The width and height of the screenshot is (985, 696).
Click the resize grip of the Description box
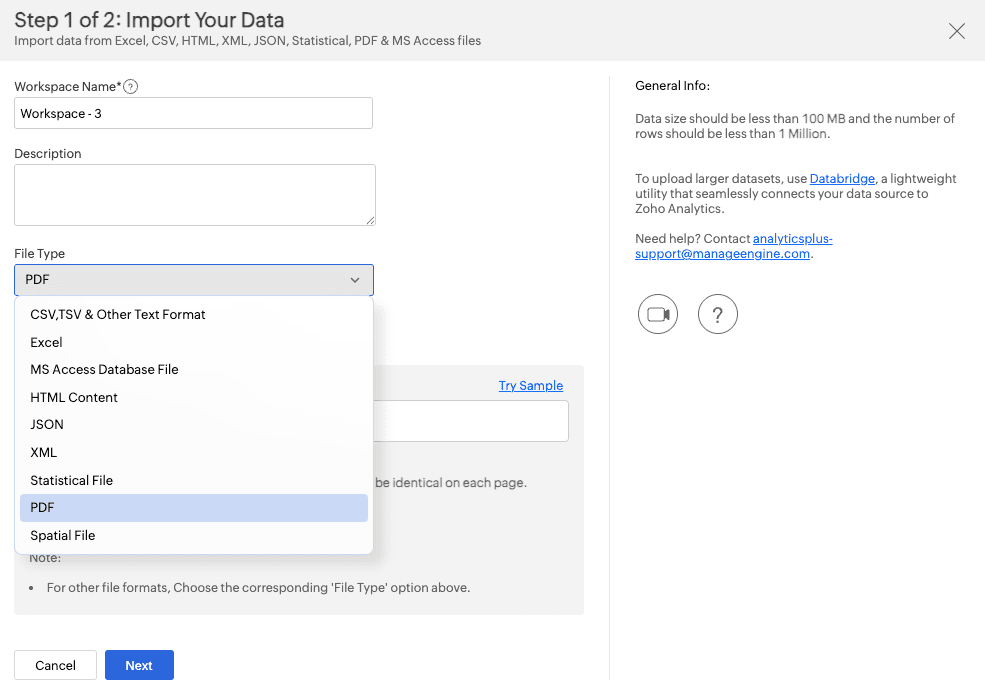(371, 220)
